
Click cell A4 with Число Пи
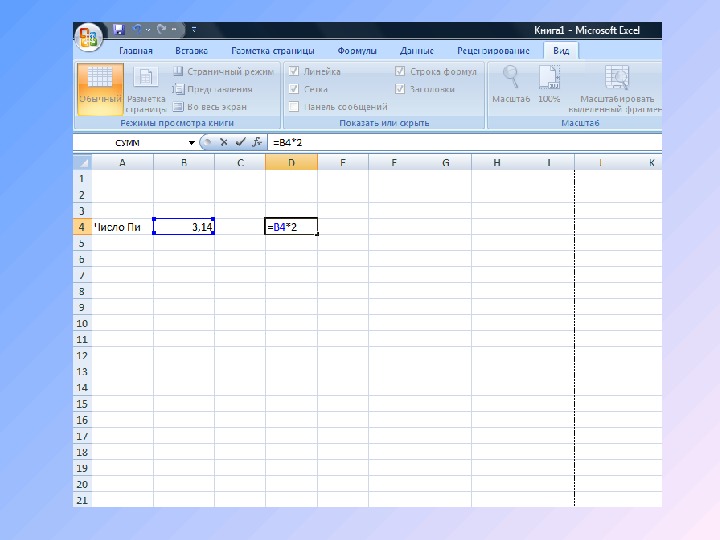coord(123,227)
